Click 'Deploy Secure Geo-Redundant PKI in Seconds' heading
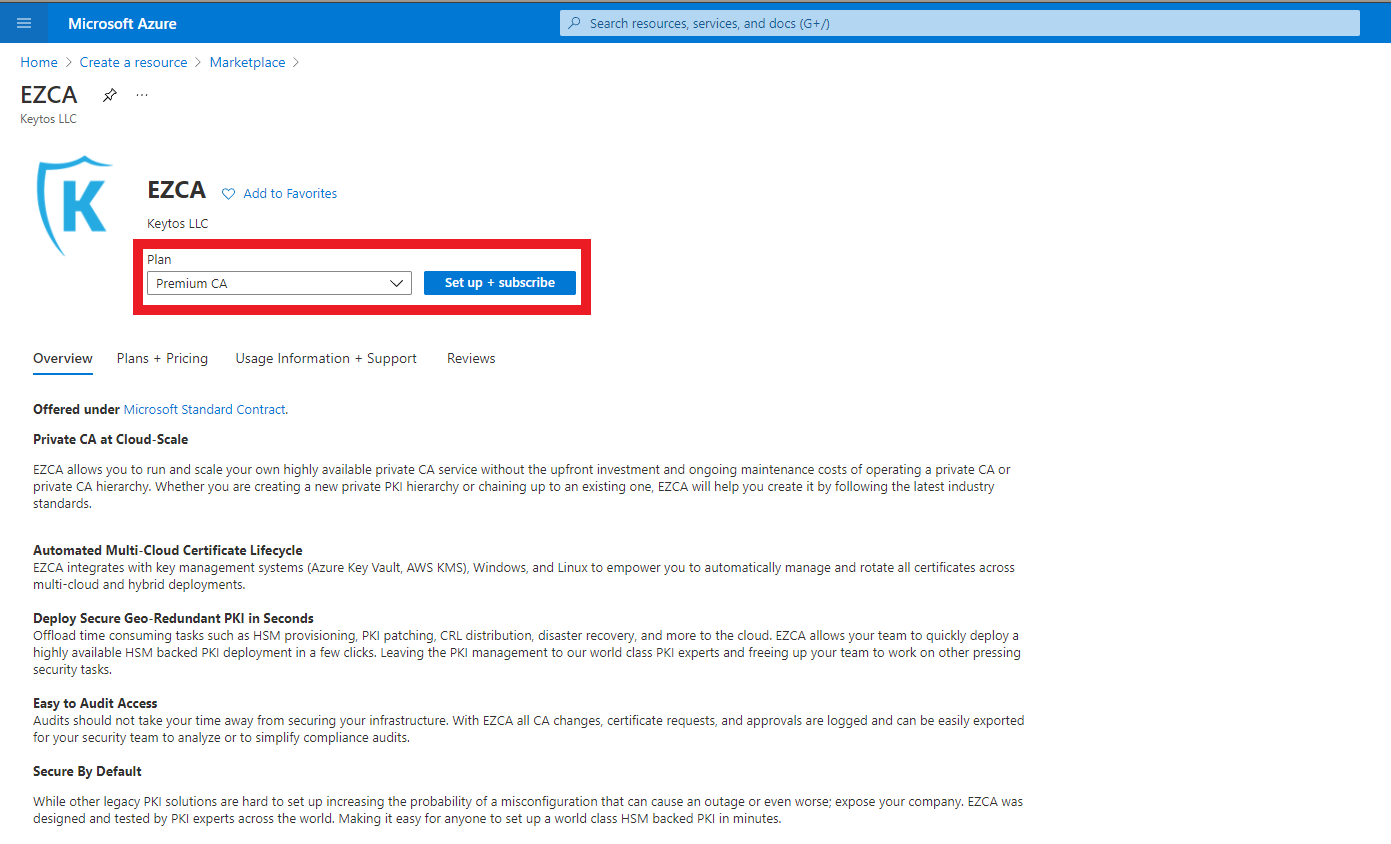This screenshot has width=1391, height=844. click(x=173, y=618)
